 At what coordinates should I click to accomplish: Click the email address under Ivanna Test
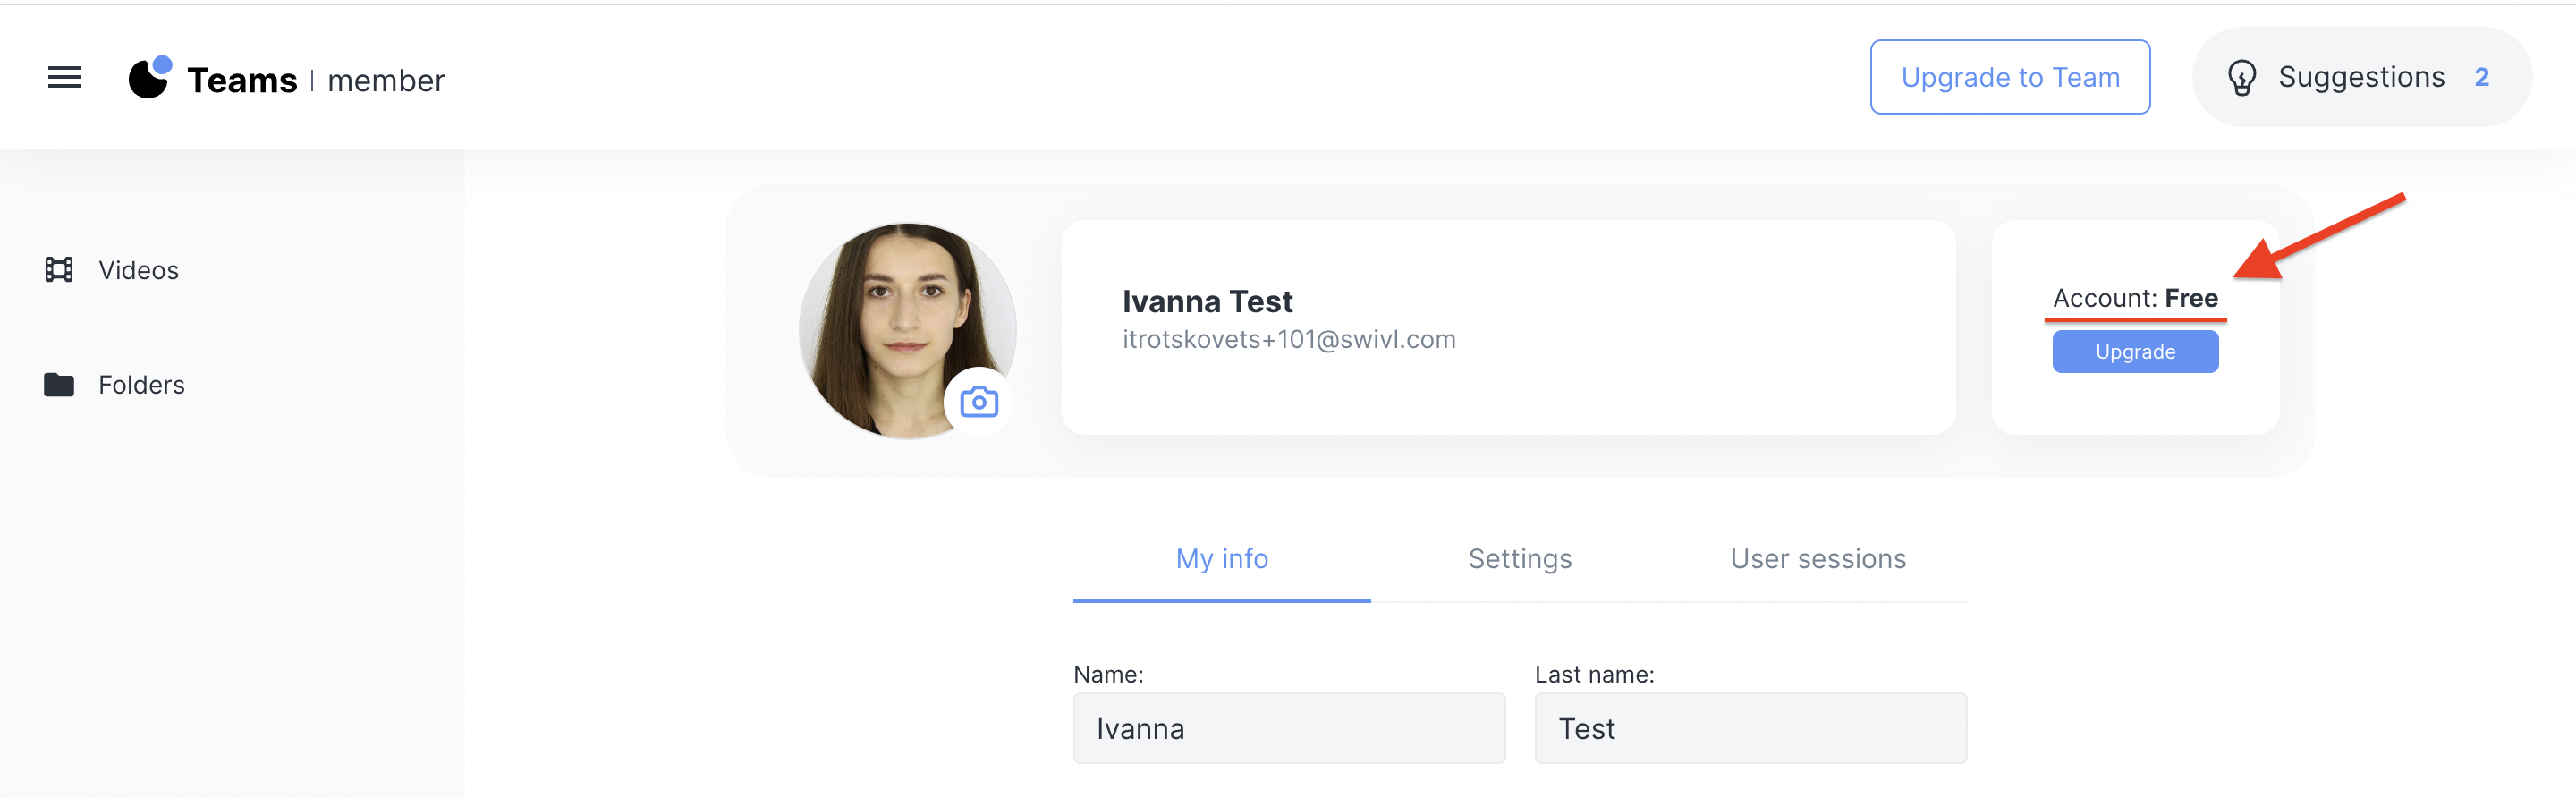pyautogui.click(x=1288, y=340)
